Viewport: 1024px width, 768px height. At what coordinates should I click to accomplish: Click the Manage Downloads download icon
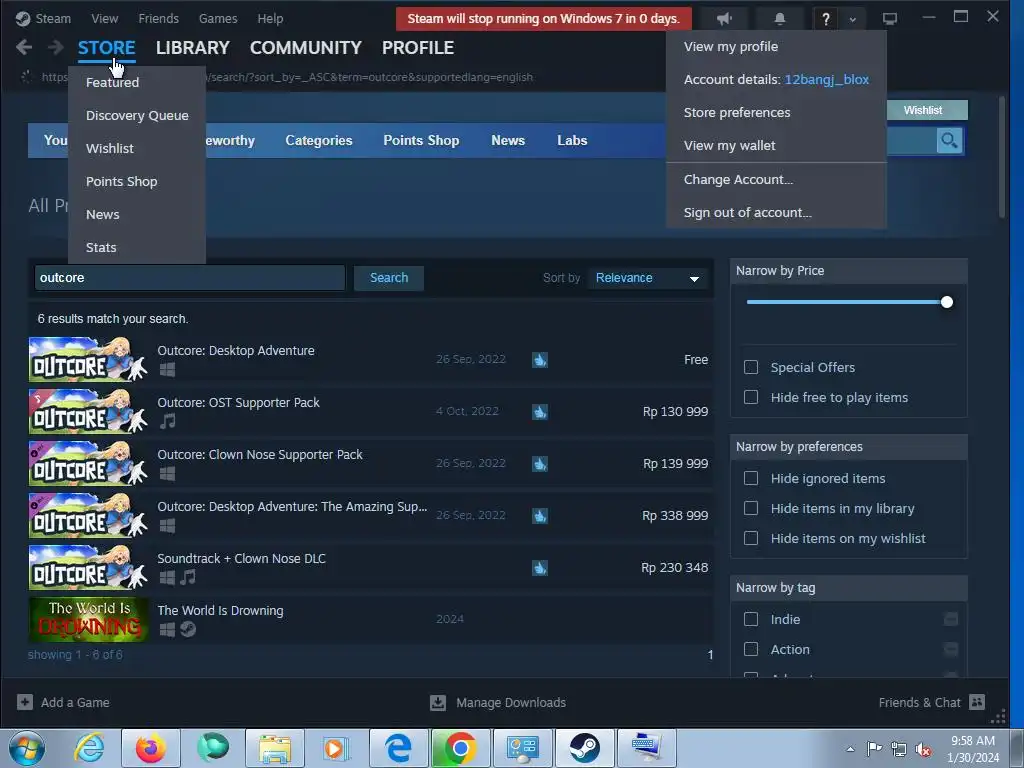pos(438,703)
